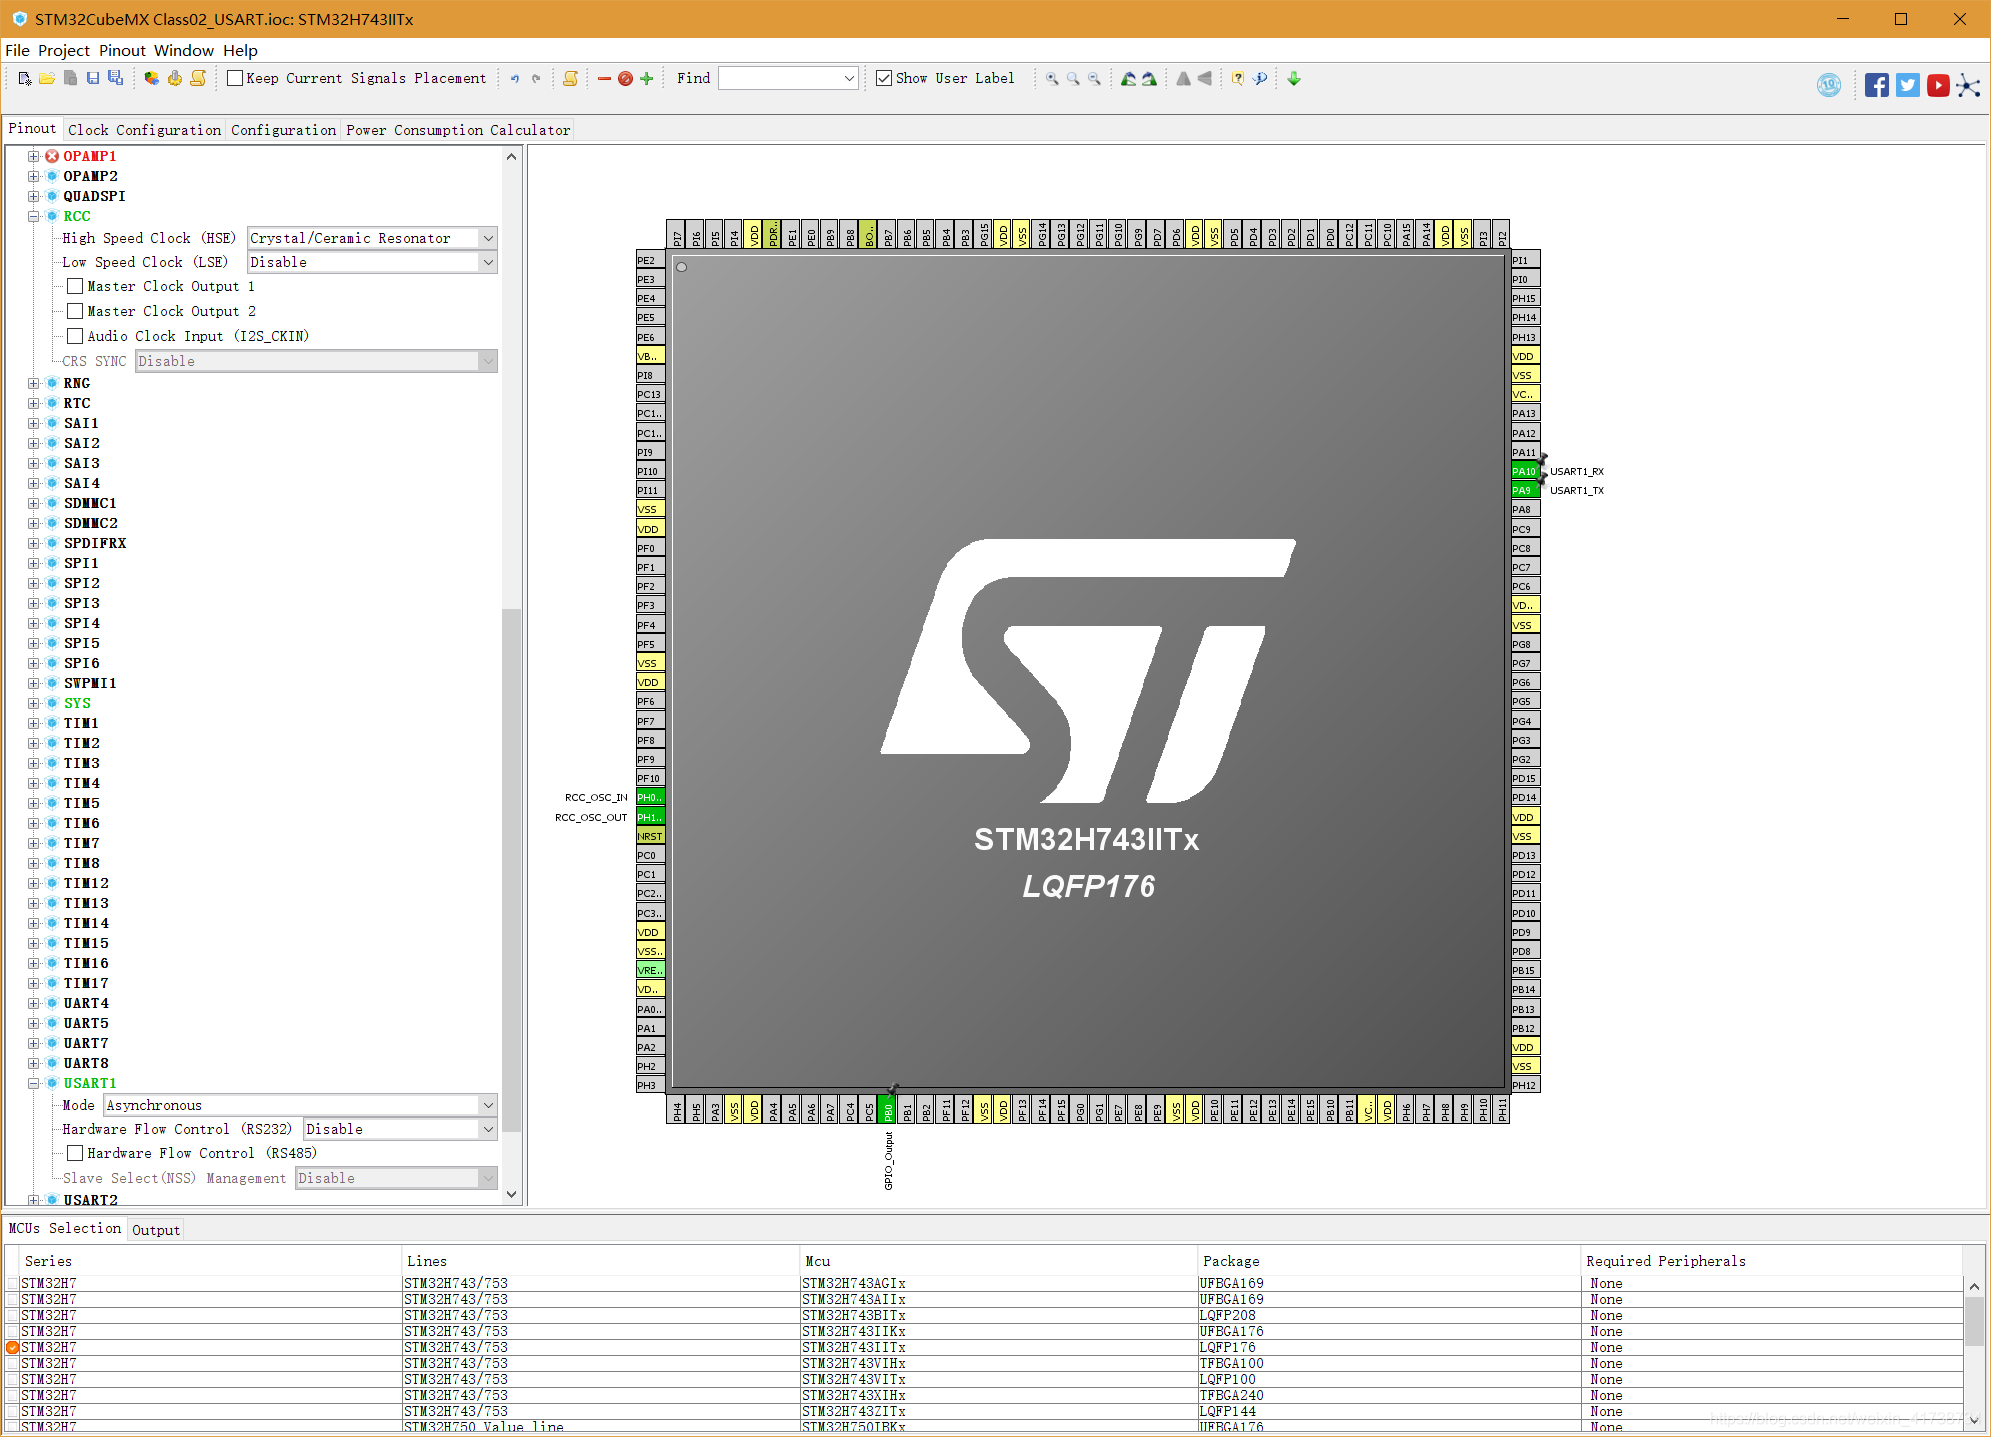This screenshot has width=1991, height=1437.
Task: Click the red minus collapse icon
Action: (x=604, y=78)
